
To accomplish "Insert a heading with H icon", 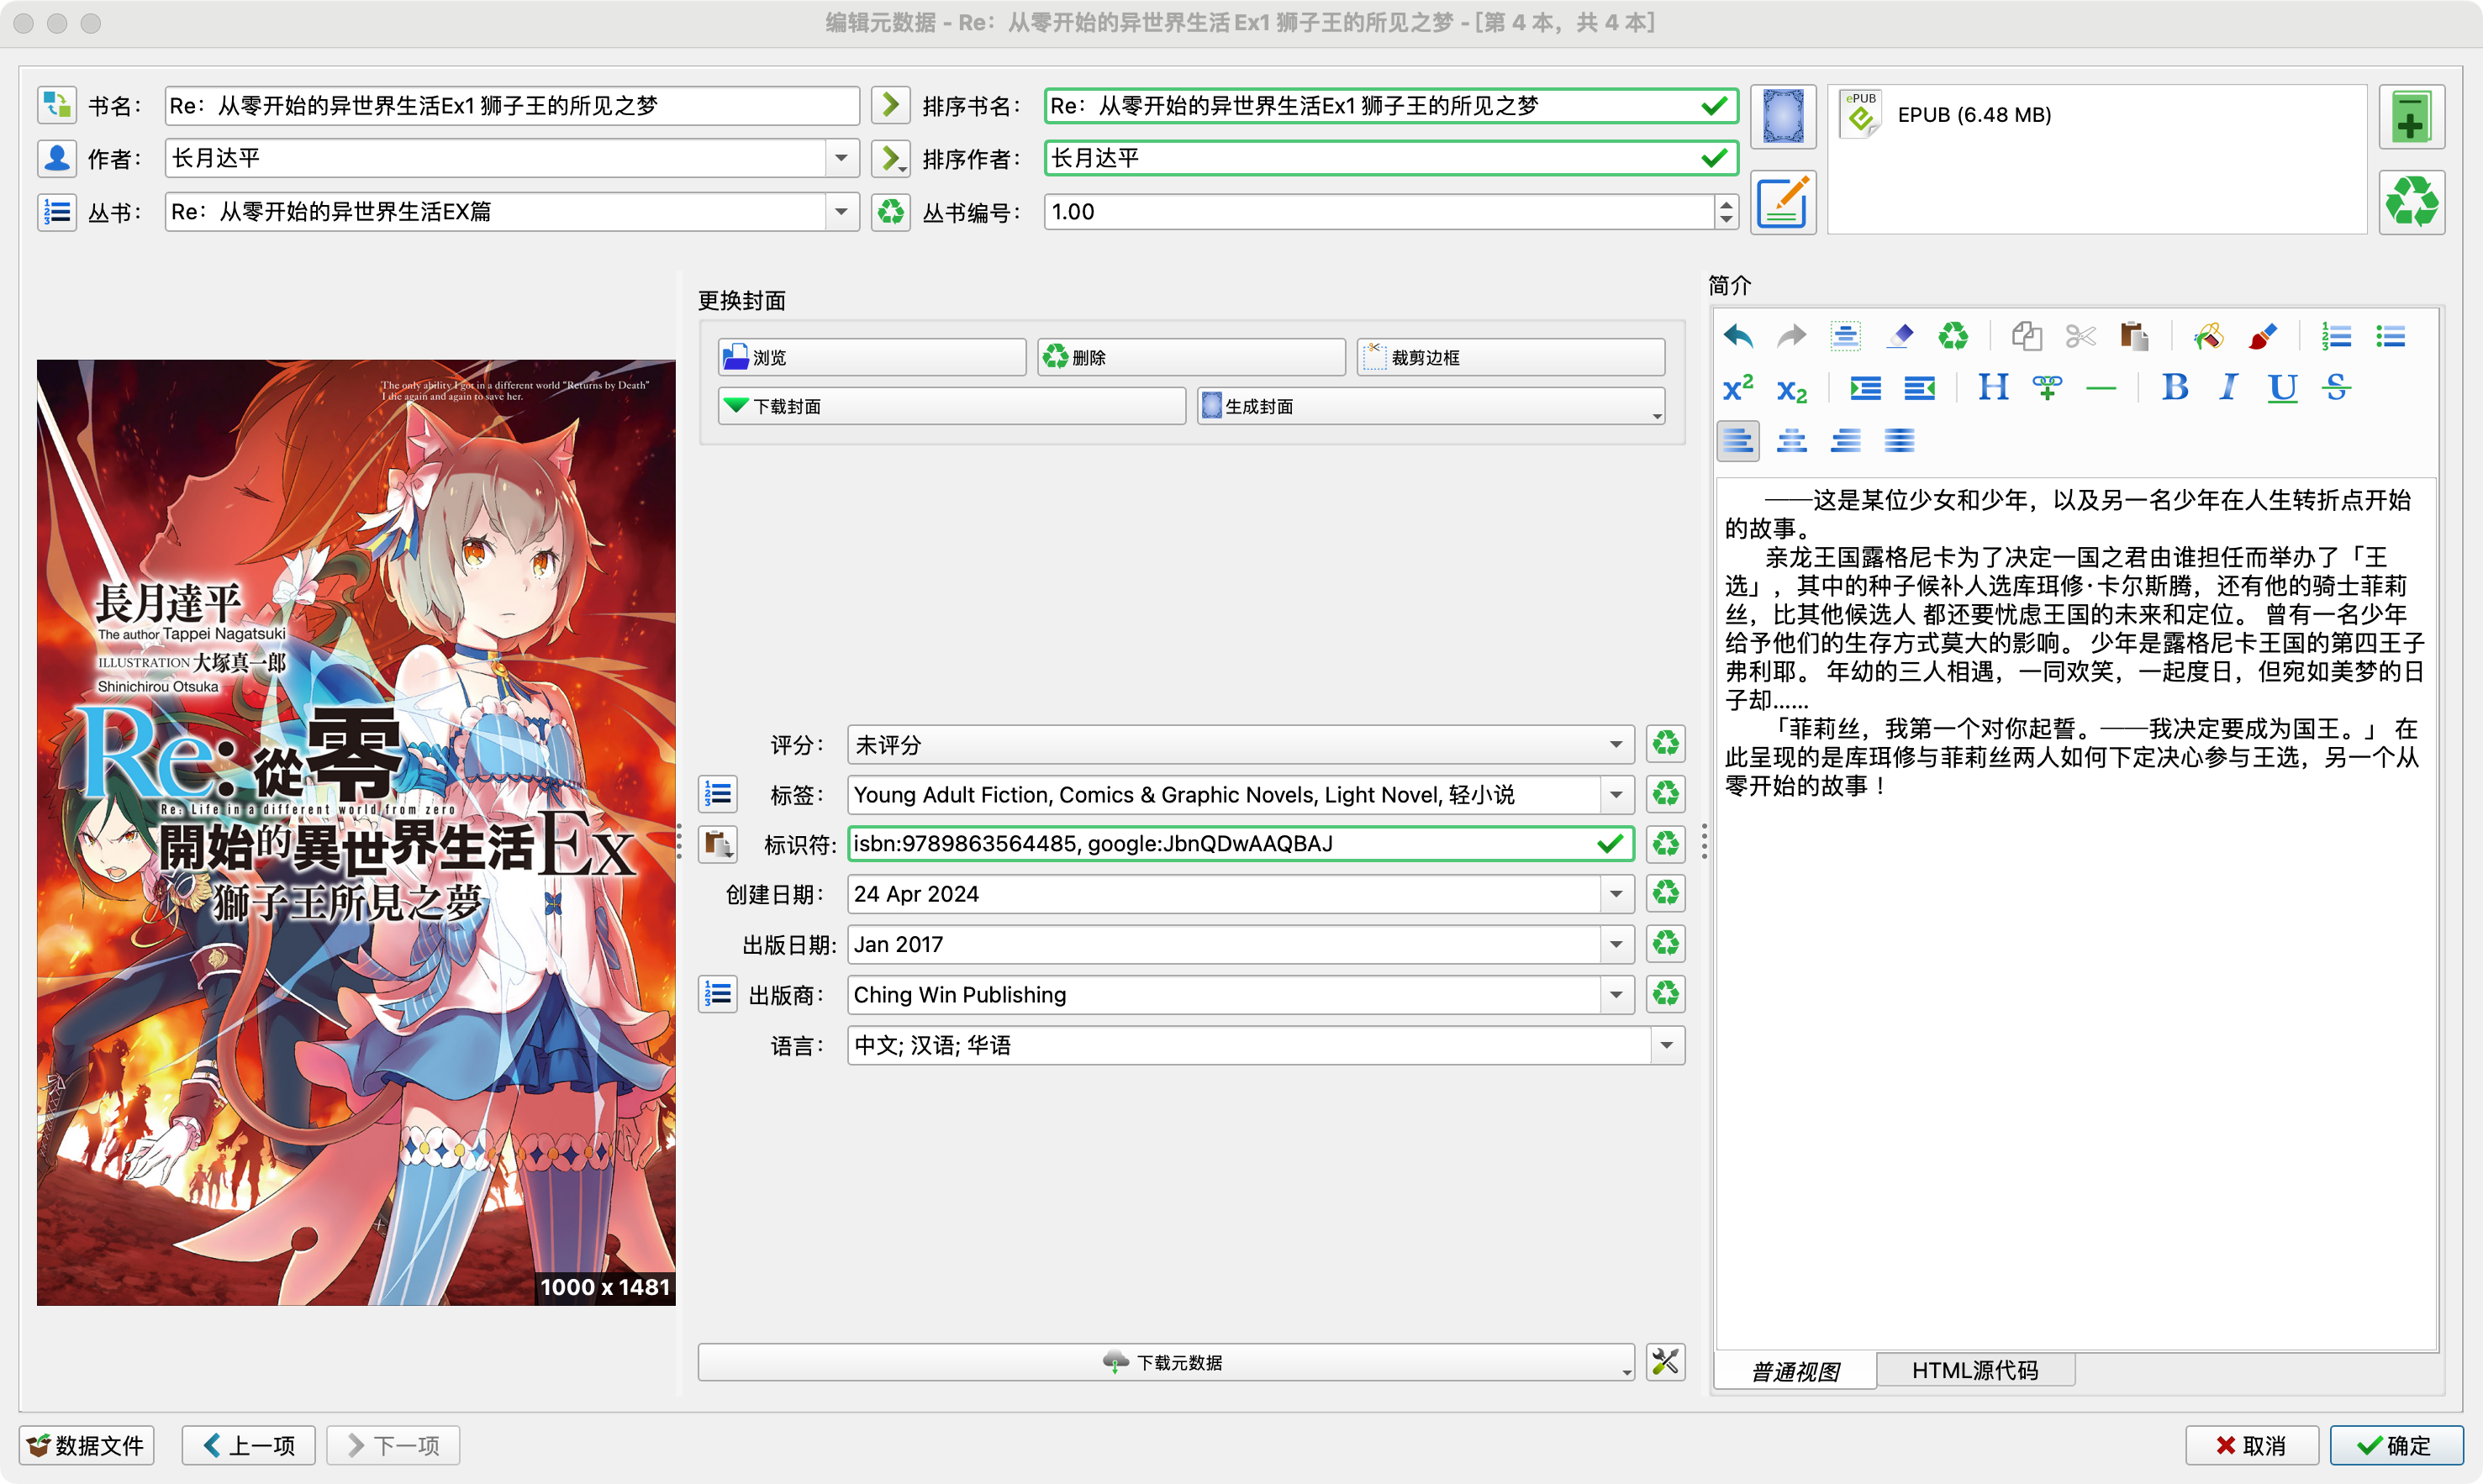I will tap(1992, 388).
